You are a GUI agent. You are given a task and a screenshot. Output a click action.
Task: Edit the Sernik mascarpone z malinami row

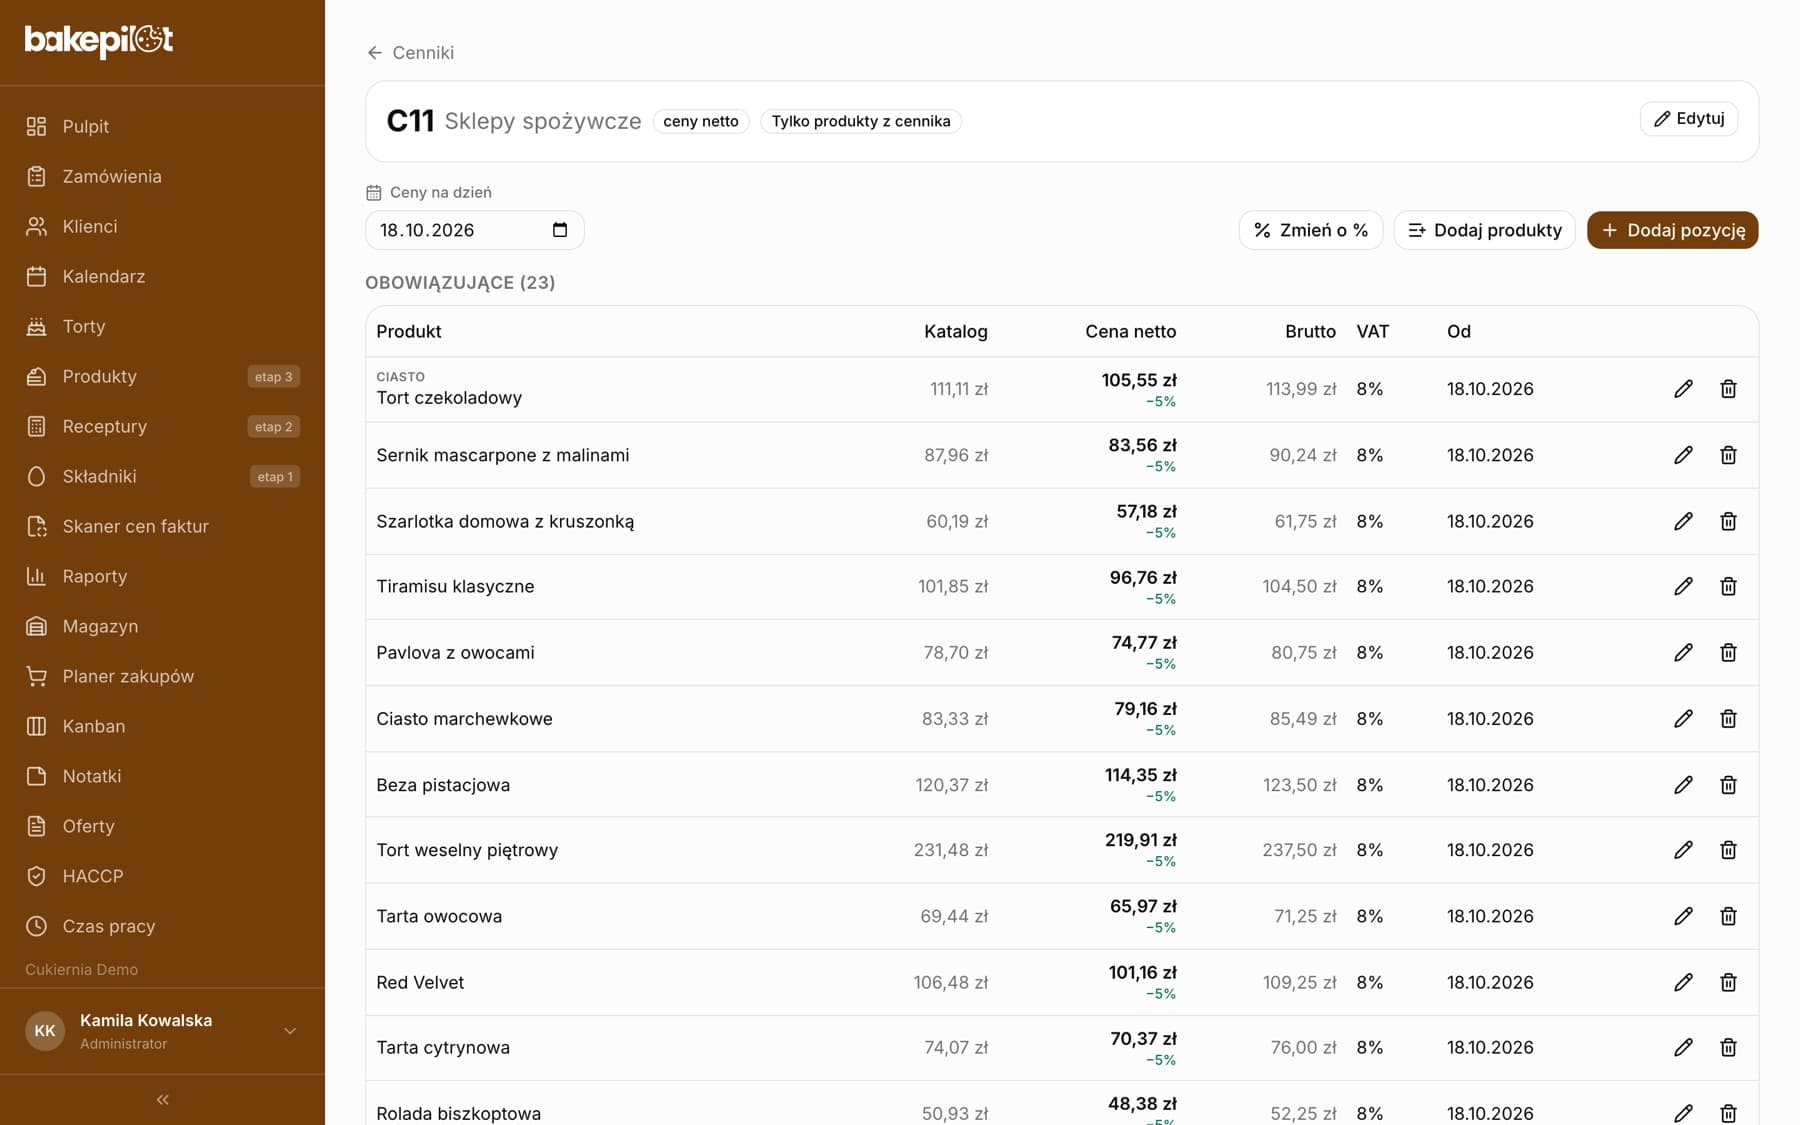point(1683,455)
